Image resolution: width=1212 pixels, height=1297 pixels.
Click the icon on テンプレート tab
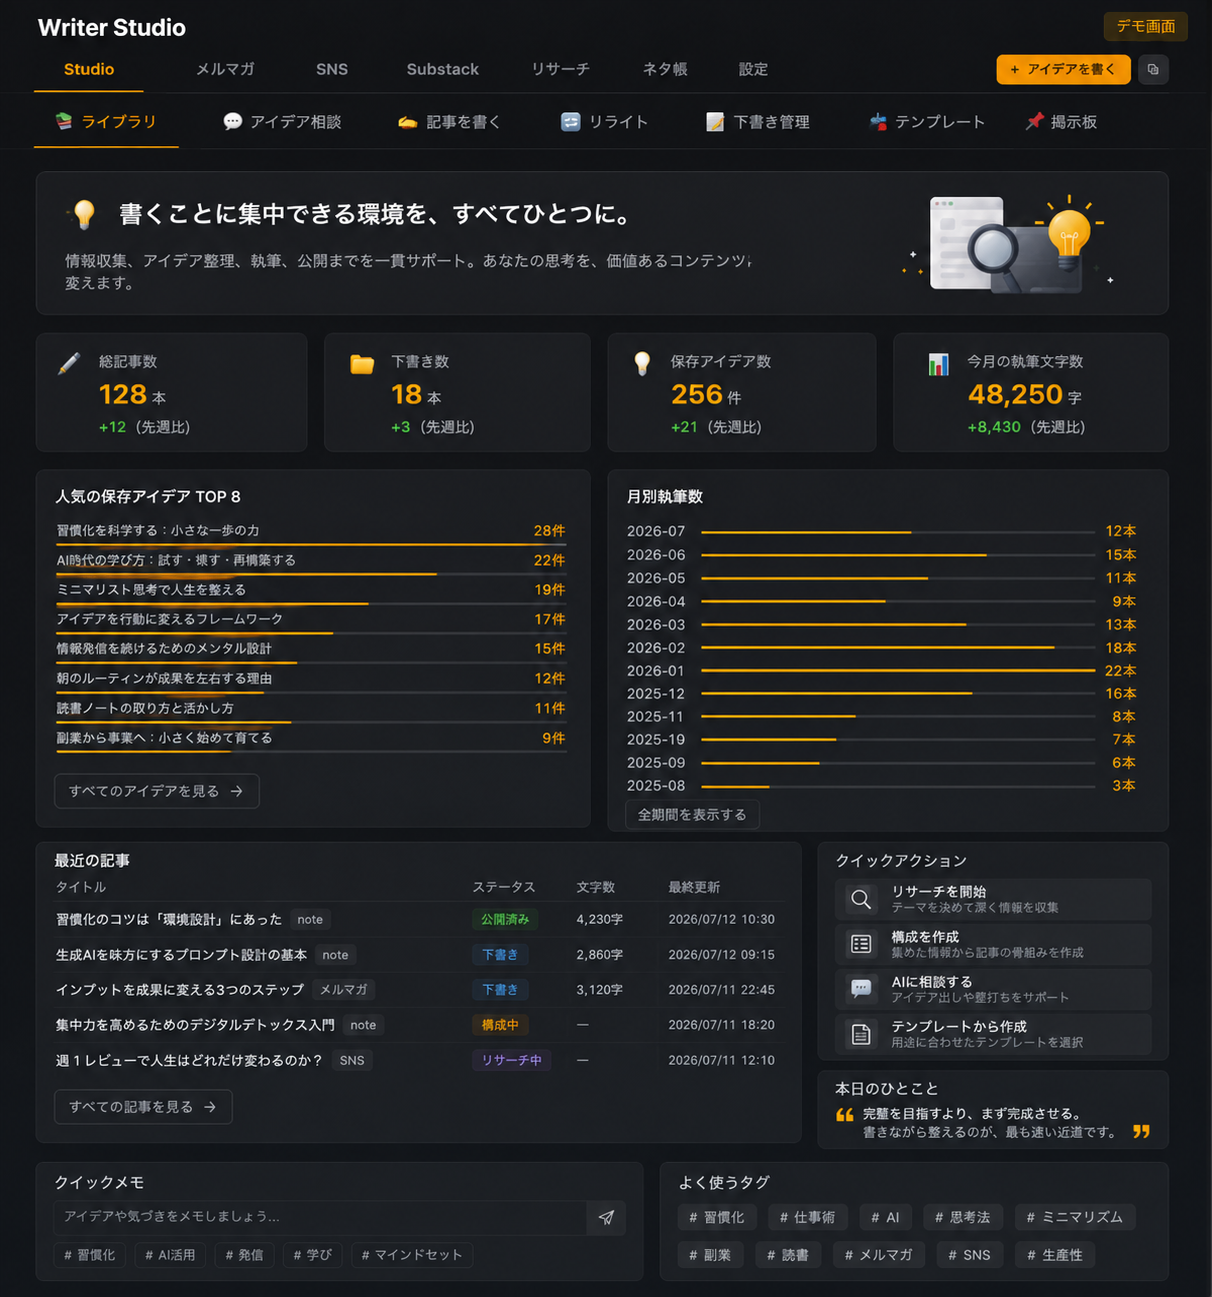[878, 121]
